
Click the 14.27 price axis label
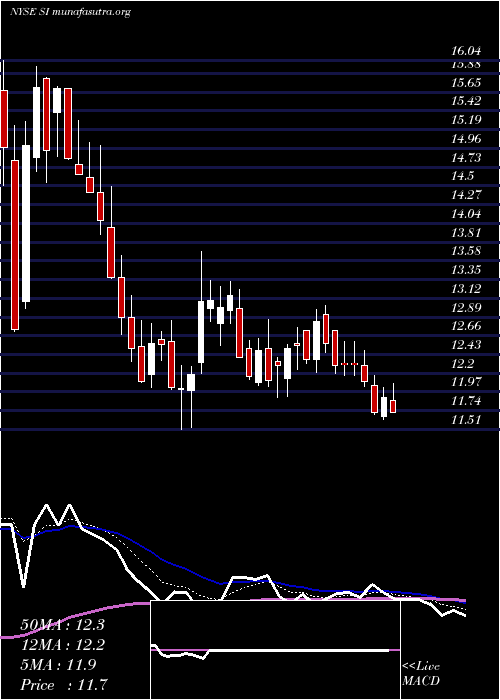pos(466,195)
